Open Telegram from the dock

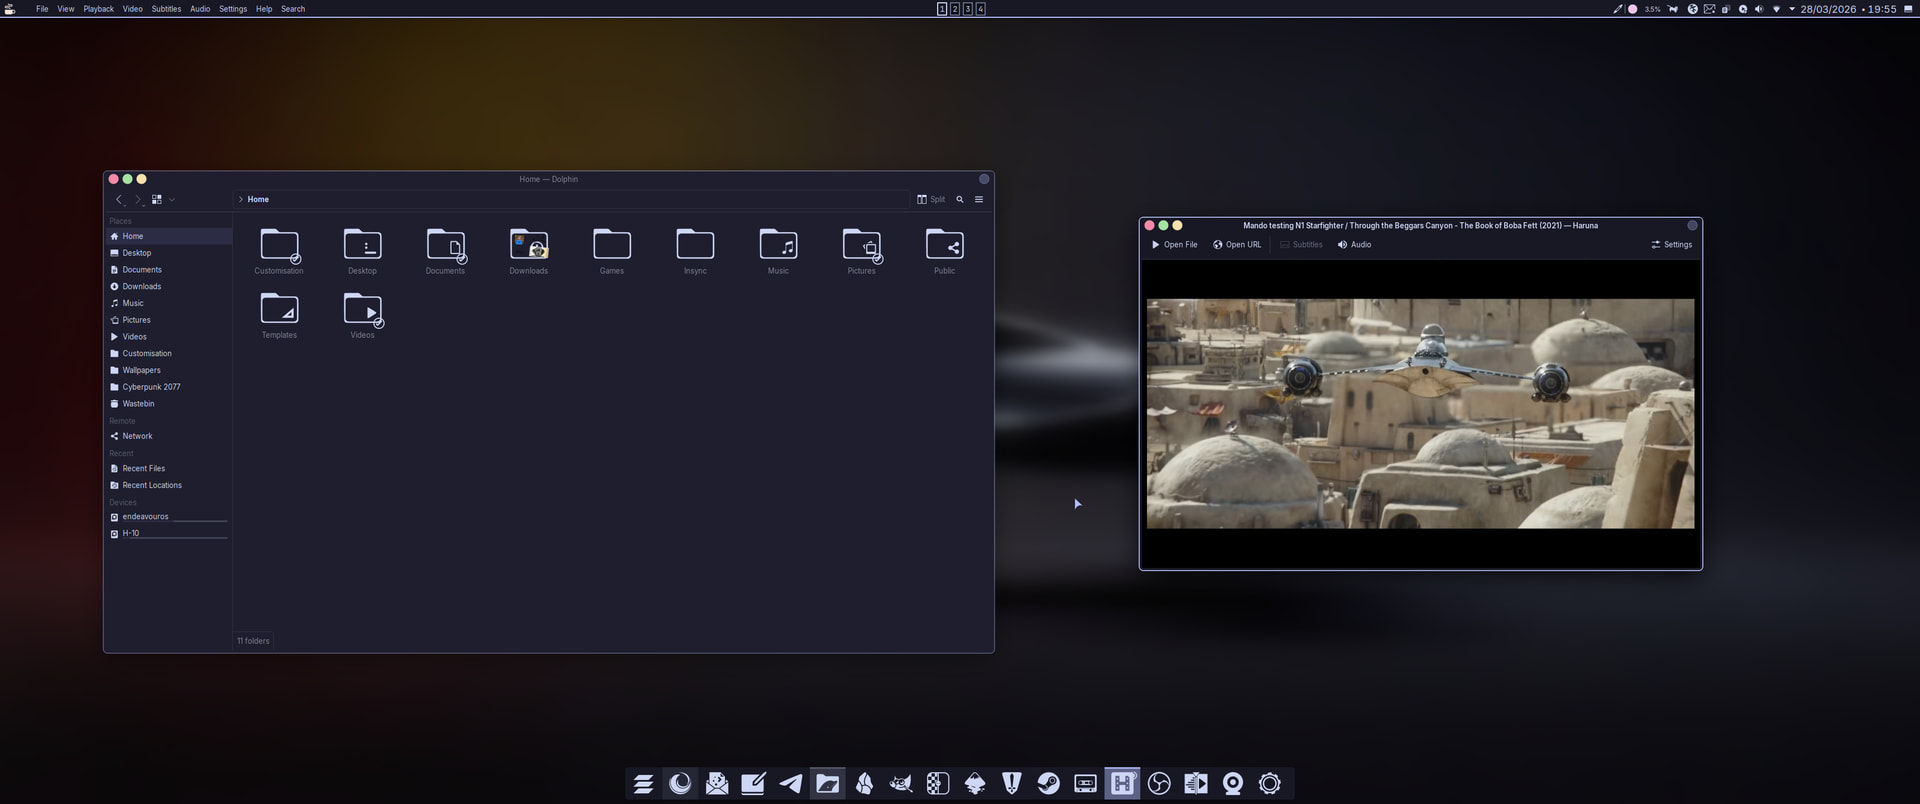790,784
